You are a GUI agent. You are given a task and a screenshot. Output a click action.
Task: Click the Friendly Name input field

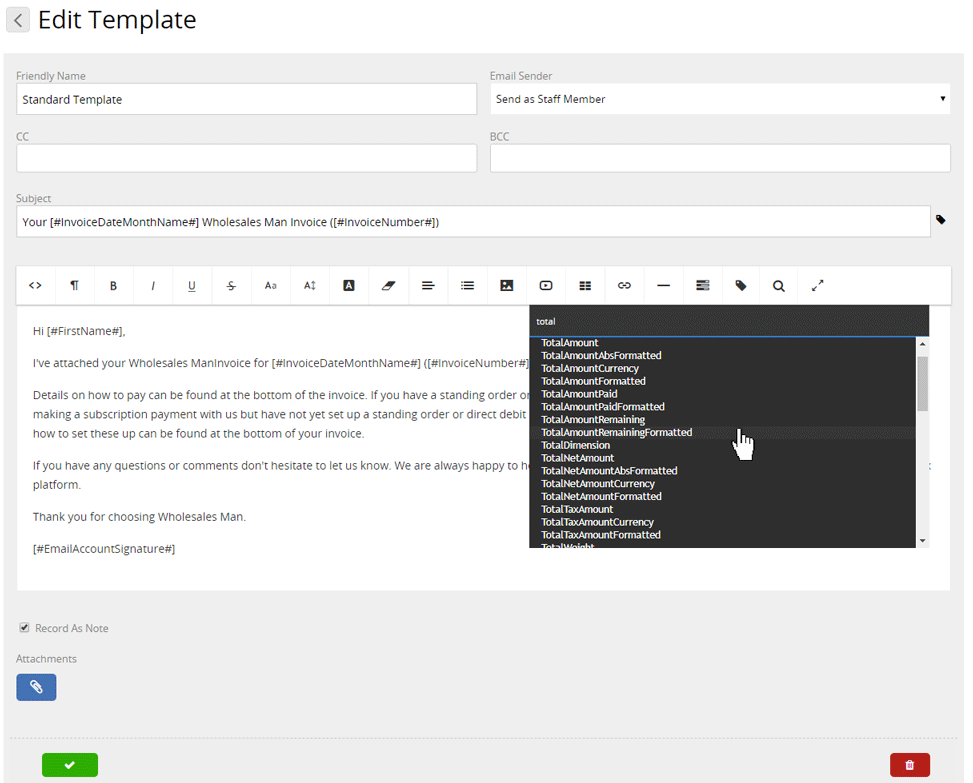(246, 99)
